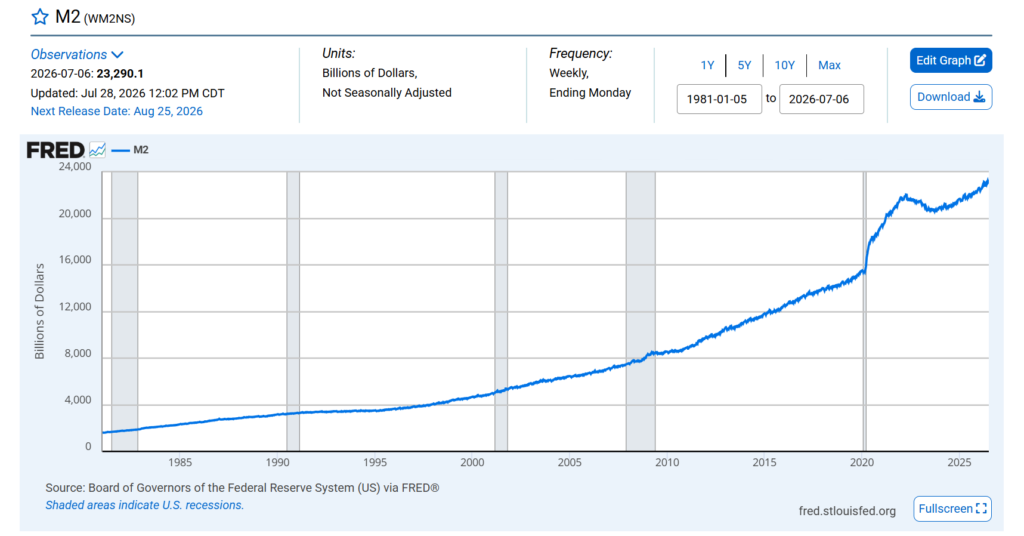Select the 5Y date range
Viewport: 1024px width, 536px height.
744,65
